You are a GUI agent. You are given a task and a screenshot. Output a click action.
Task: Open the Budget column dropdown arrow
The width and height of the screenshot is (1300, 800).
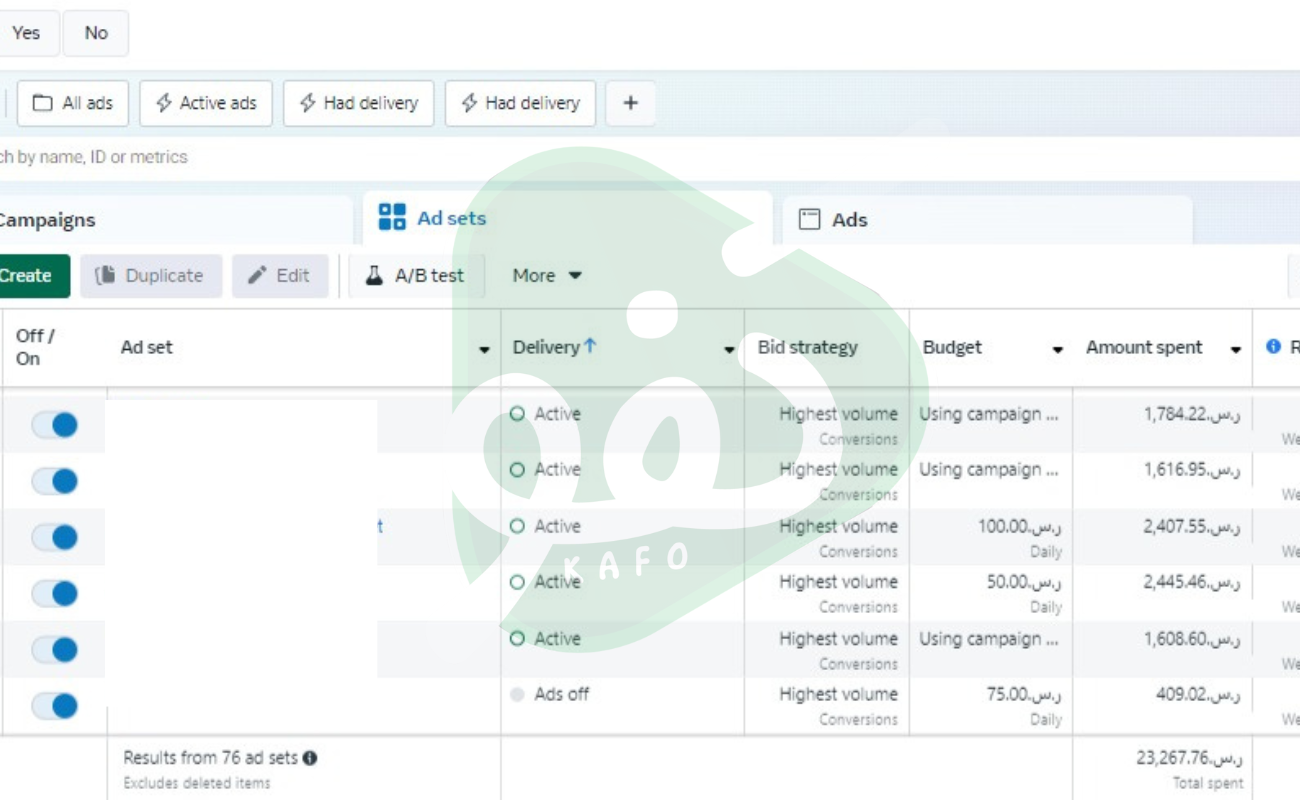[1057, 349]
